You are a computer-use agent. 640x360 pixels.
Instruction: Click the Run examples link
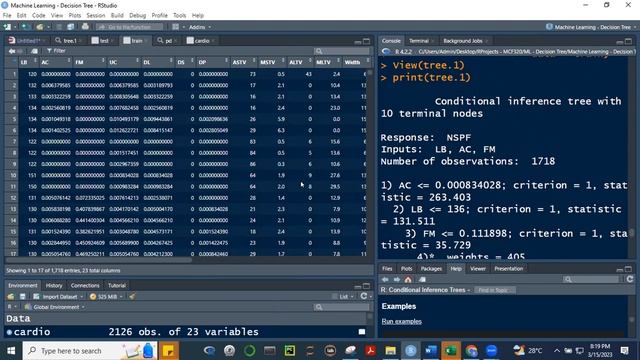(401, 322)
